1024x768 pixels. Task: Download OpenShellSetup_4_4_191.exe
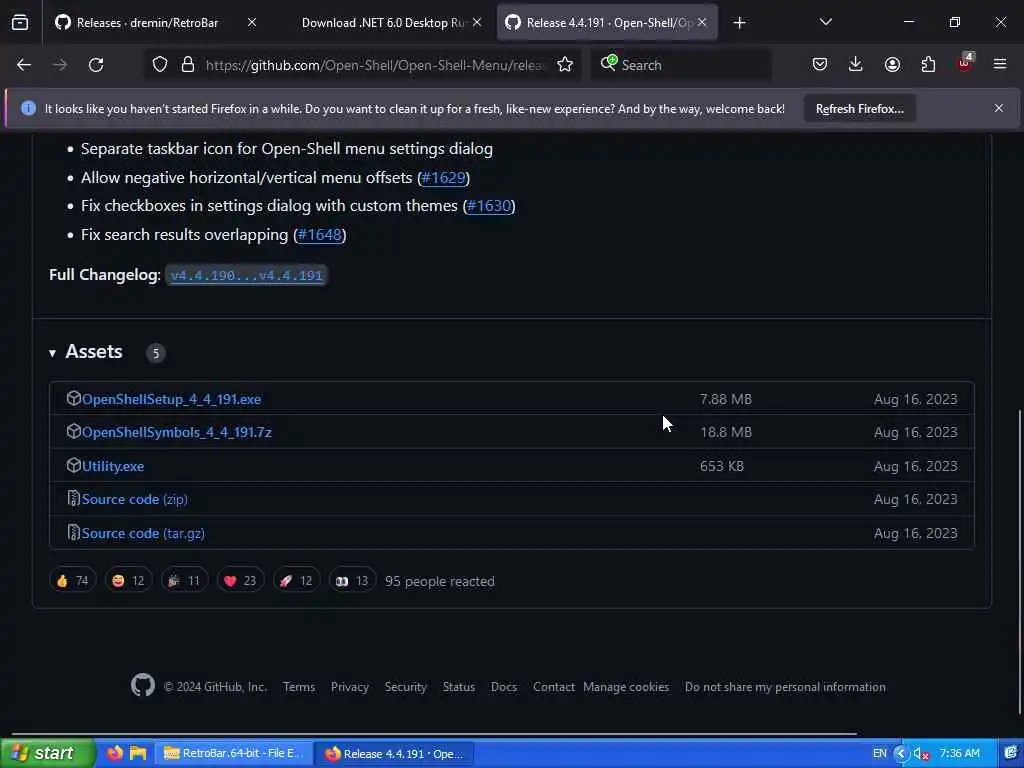pyautogui.click(x=171, y=399)
